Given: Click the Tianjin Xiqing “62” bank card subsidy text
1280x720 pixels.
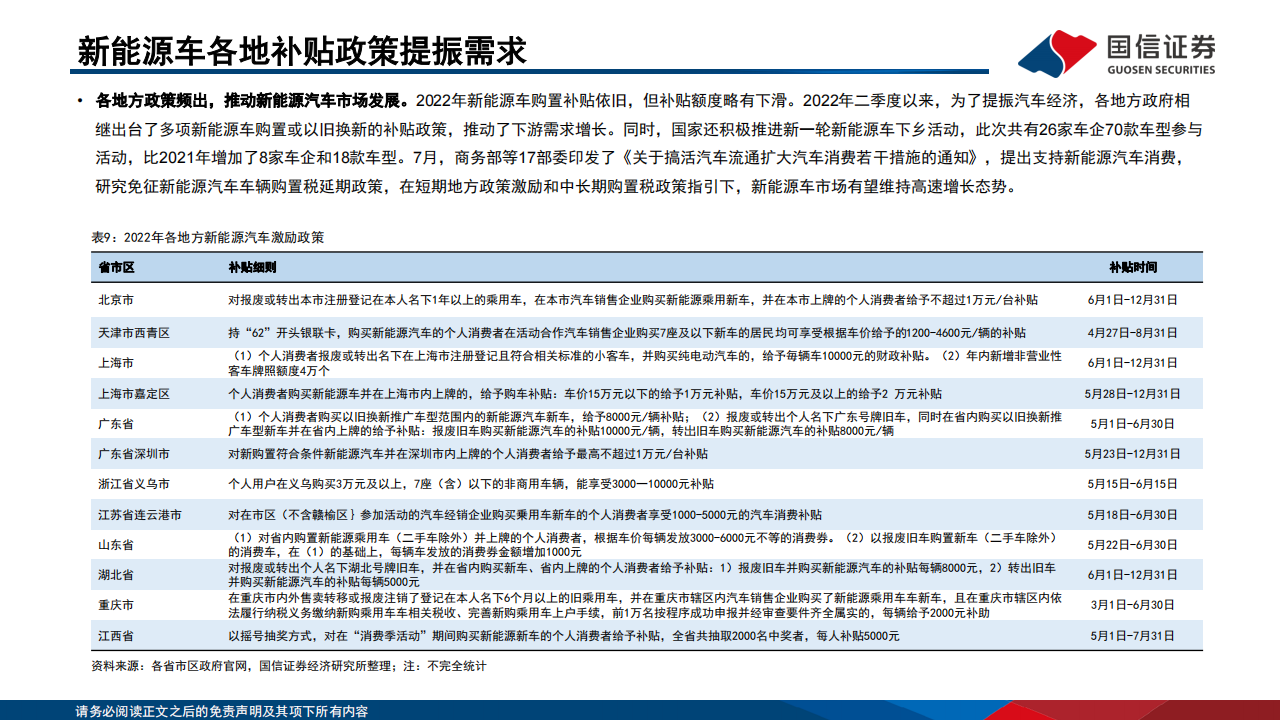Looking at the screenshot, I should click(626, 332).
